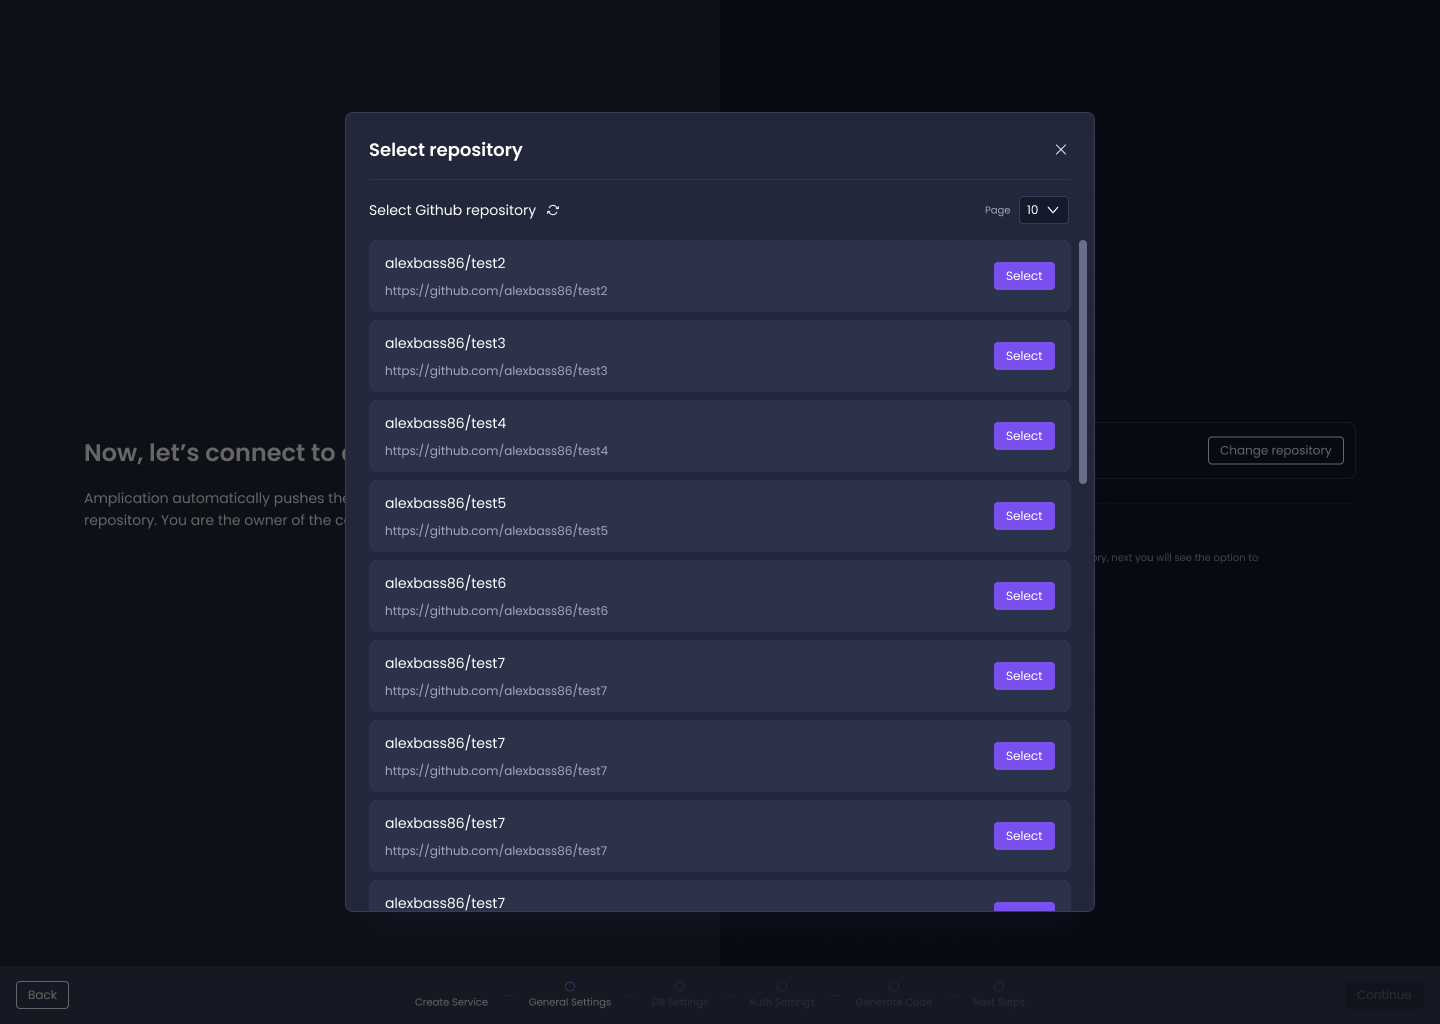Click the github.com/alexbass86/test5 URL text
Image resolution: width=1440 pixels, height=1024 pixels.
click(496, 531)
